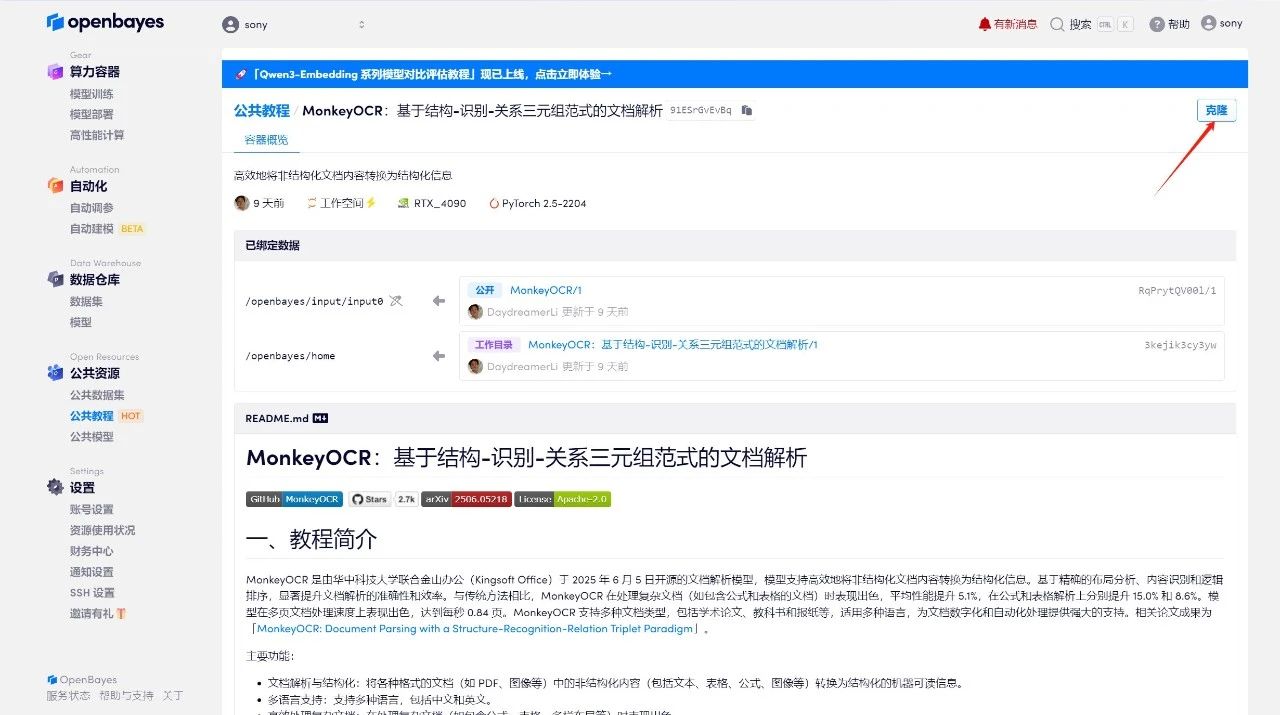The width and height of the screenshot is (1280, 715).
Task: Click the 设置 gear icon
Action: click(55, 487)
